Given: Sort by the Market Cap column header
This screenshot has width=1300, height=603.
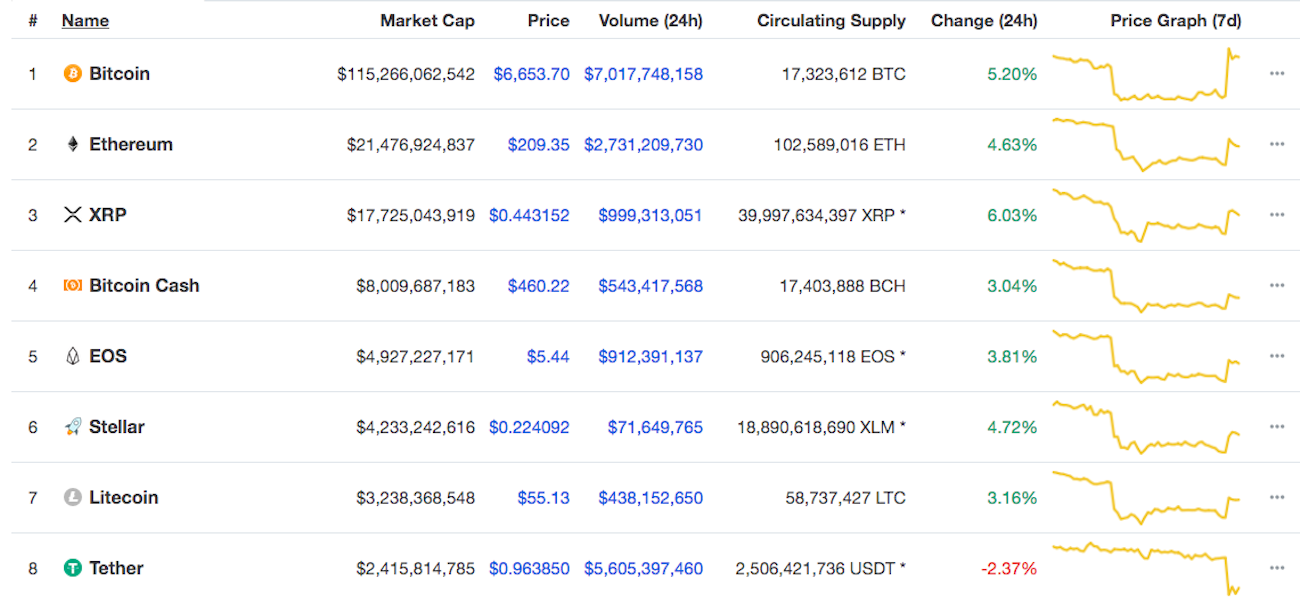Looking at the screenshot, I should point(427,20).
